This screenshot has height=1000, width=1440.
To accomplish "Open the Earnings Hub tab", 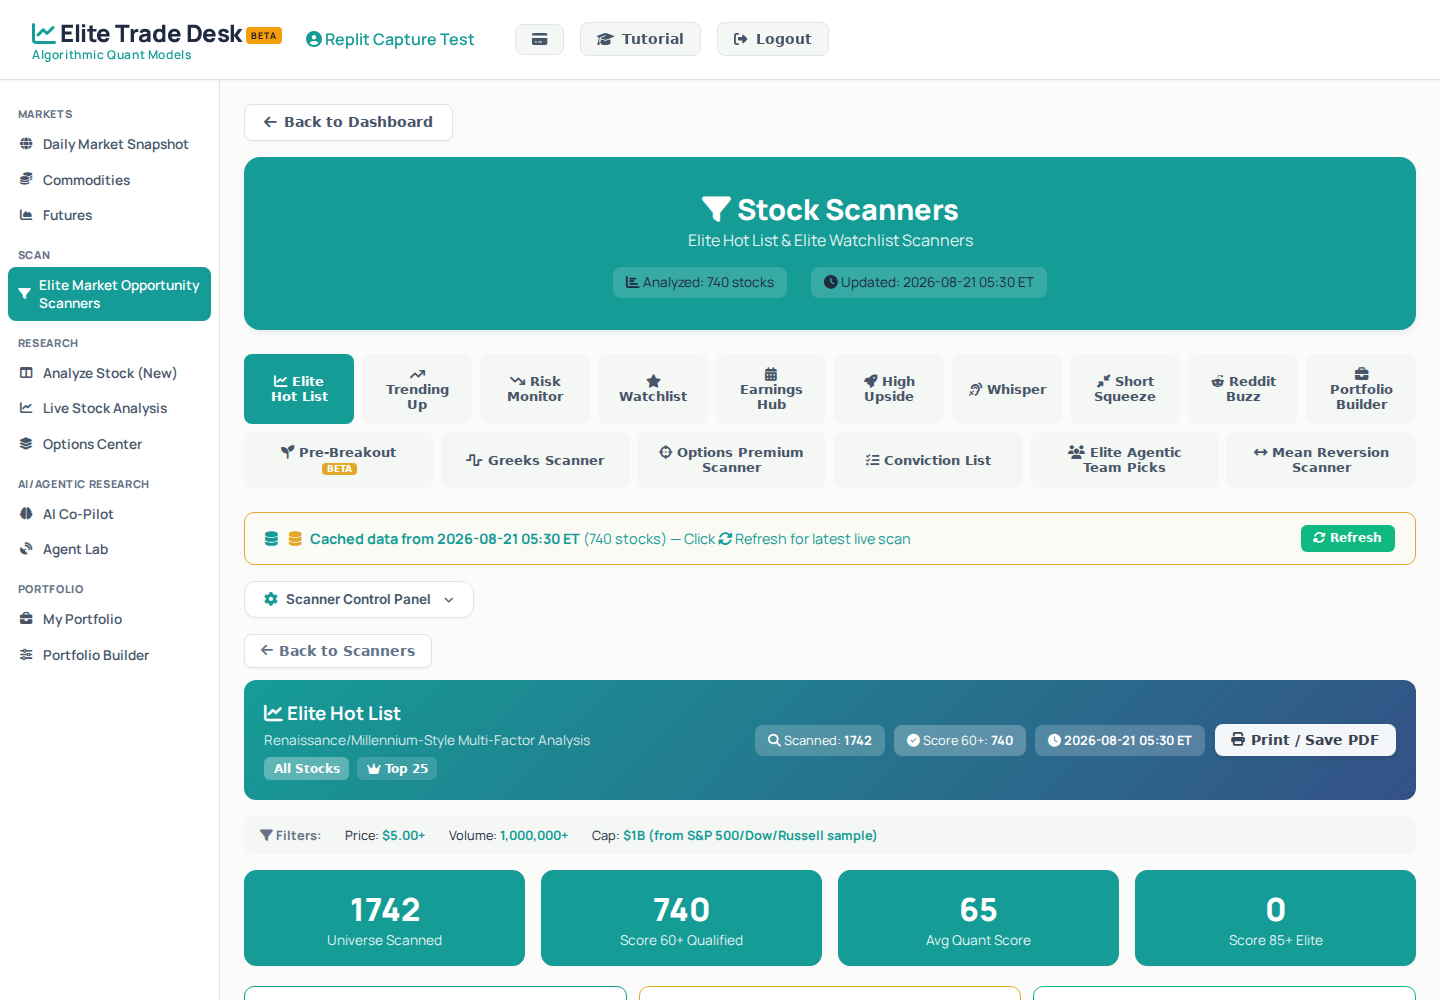I will coord(771,389).
